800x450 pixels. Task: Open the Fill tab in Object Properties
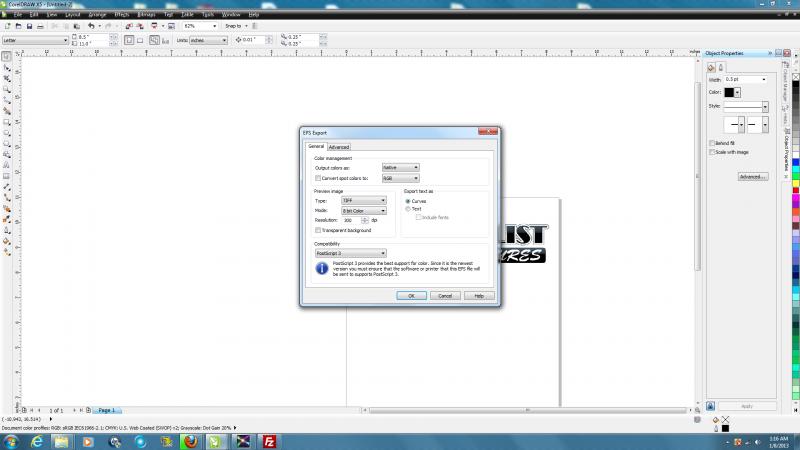pos(711,67)
